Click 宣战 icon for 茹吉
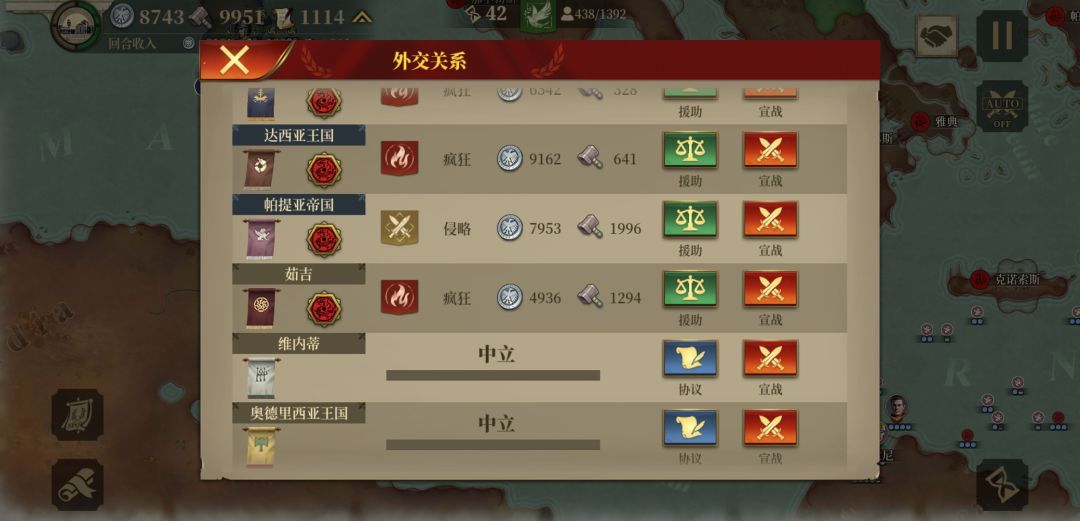This screenshot has width=1080, height=521. coord(770,289)
